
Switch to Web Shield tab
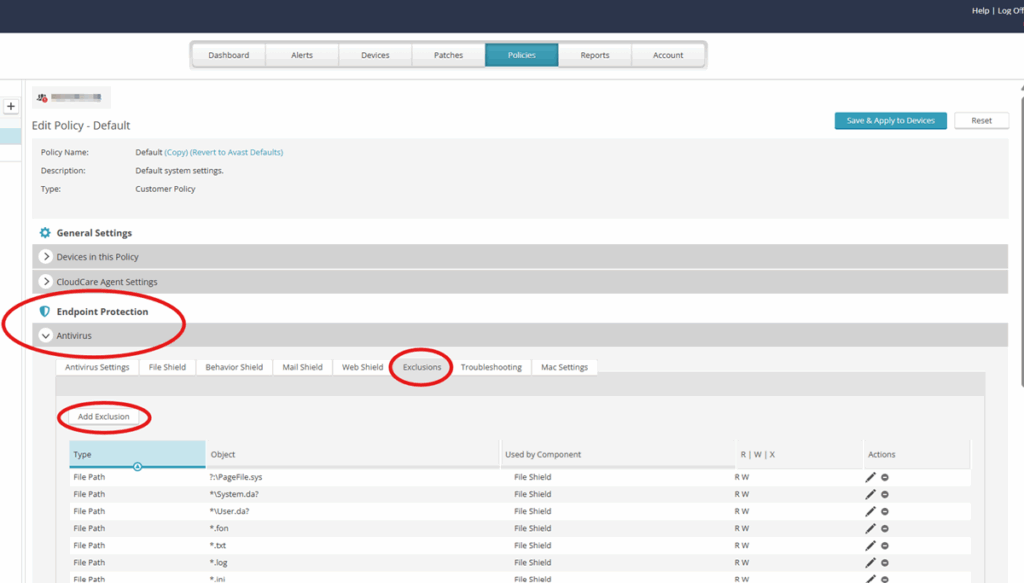pyautogui.click(x=362, y=367)
